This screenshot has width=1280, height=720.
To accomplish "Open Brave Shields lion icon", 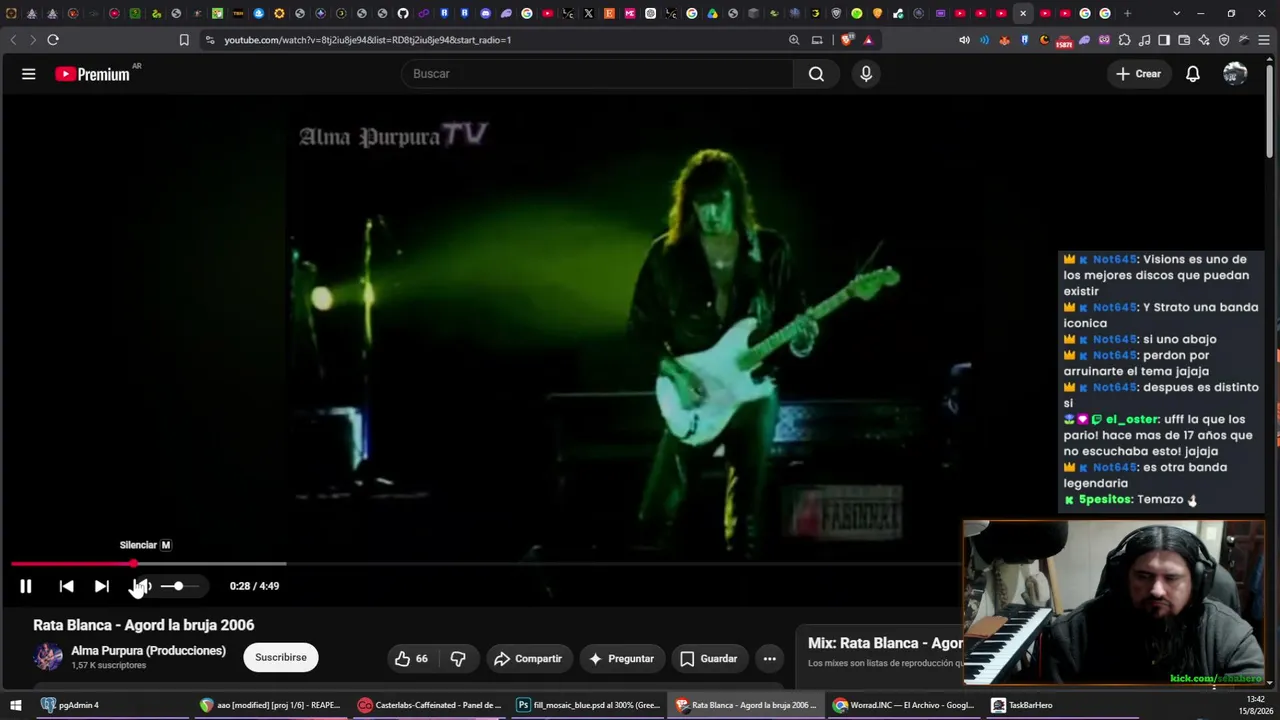I will [x=848, y=40].
